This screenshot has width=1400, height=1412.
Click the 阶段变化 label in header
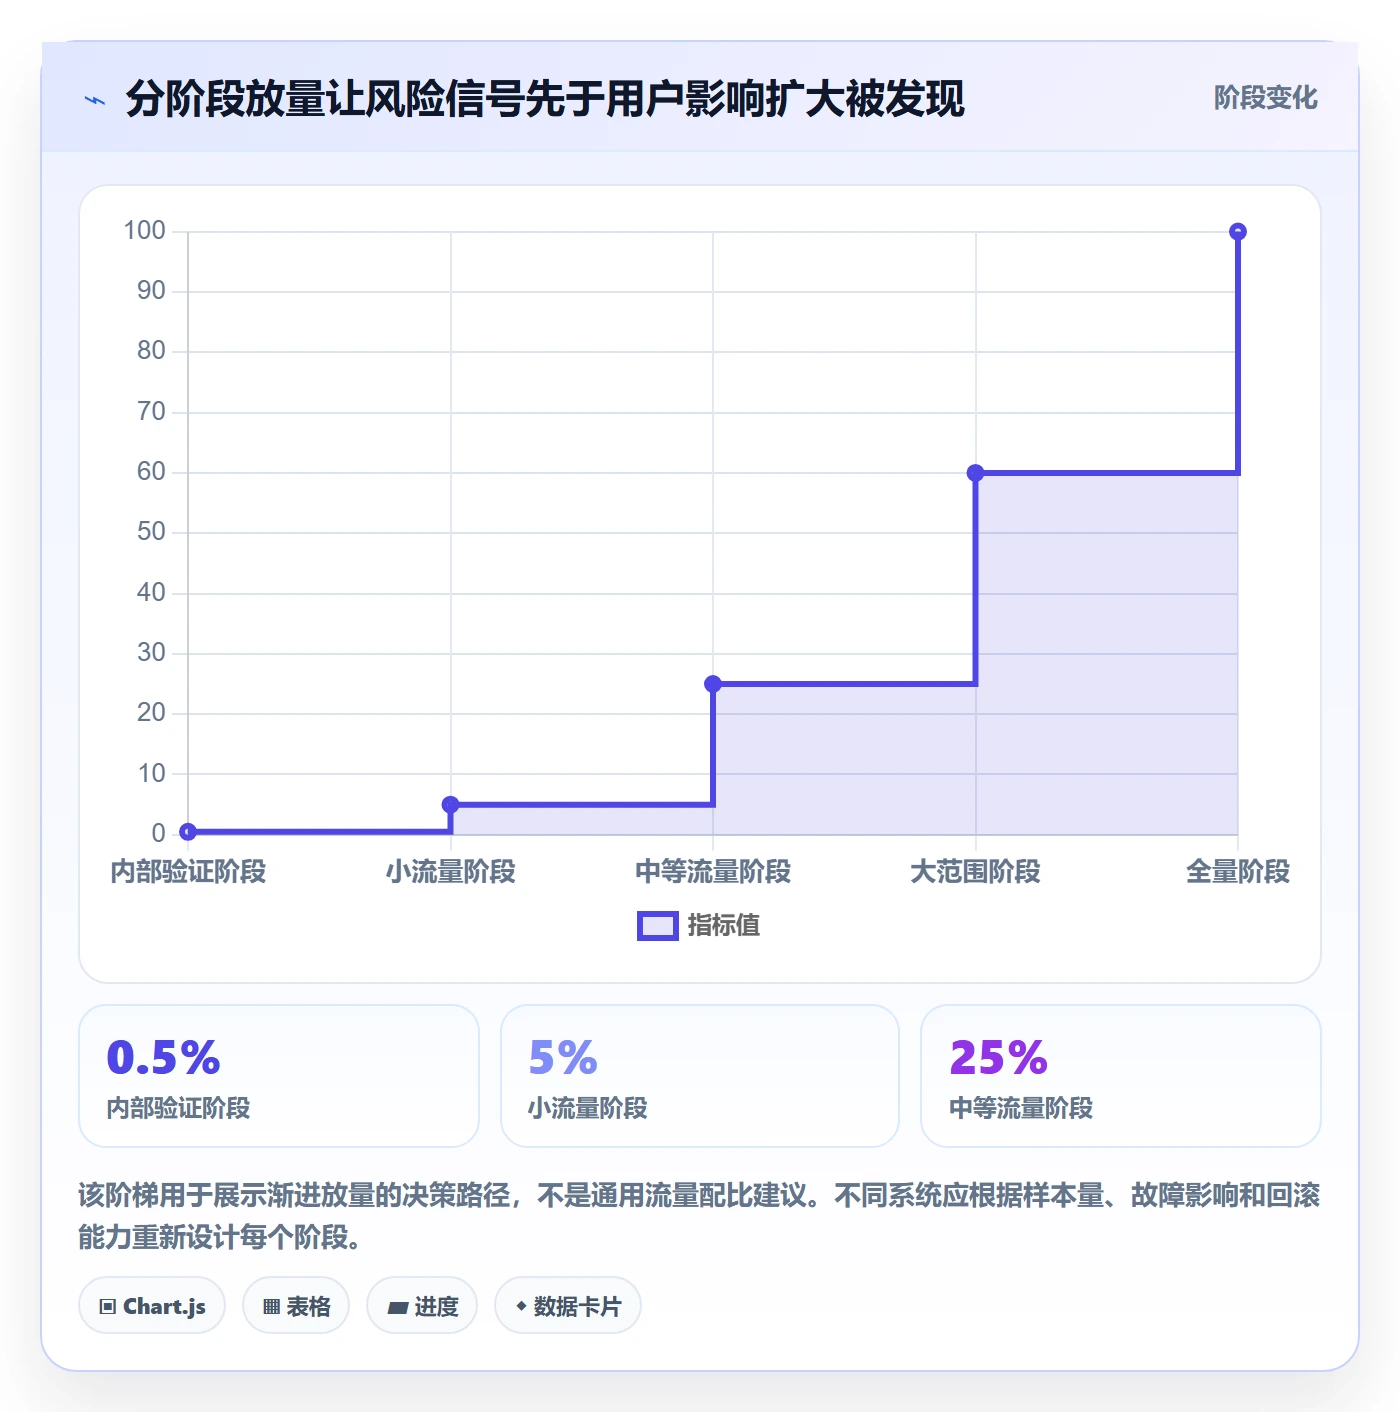(x=1265, y=98)
